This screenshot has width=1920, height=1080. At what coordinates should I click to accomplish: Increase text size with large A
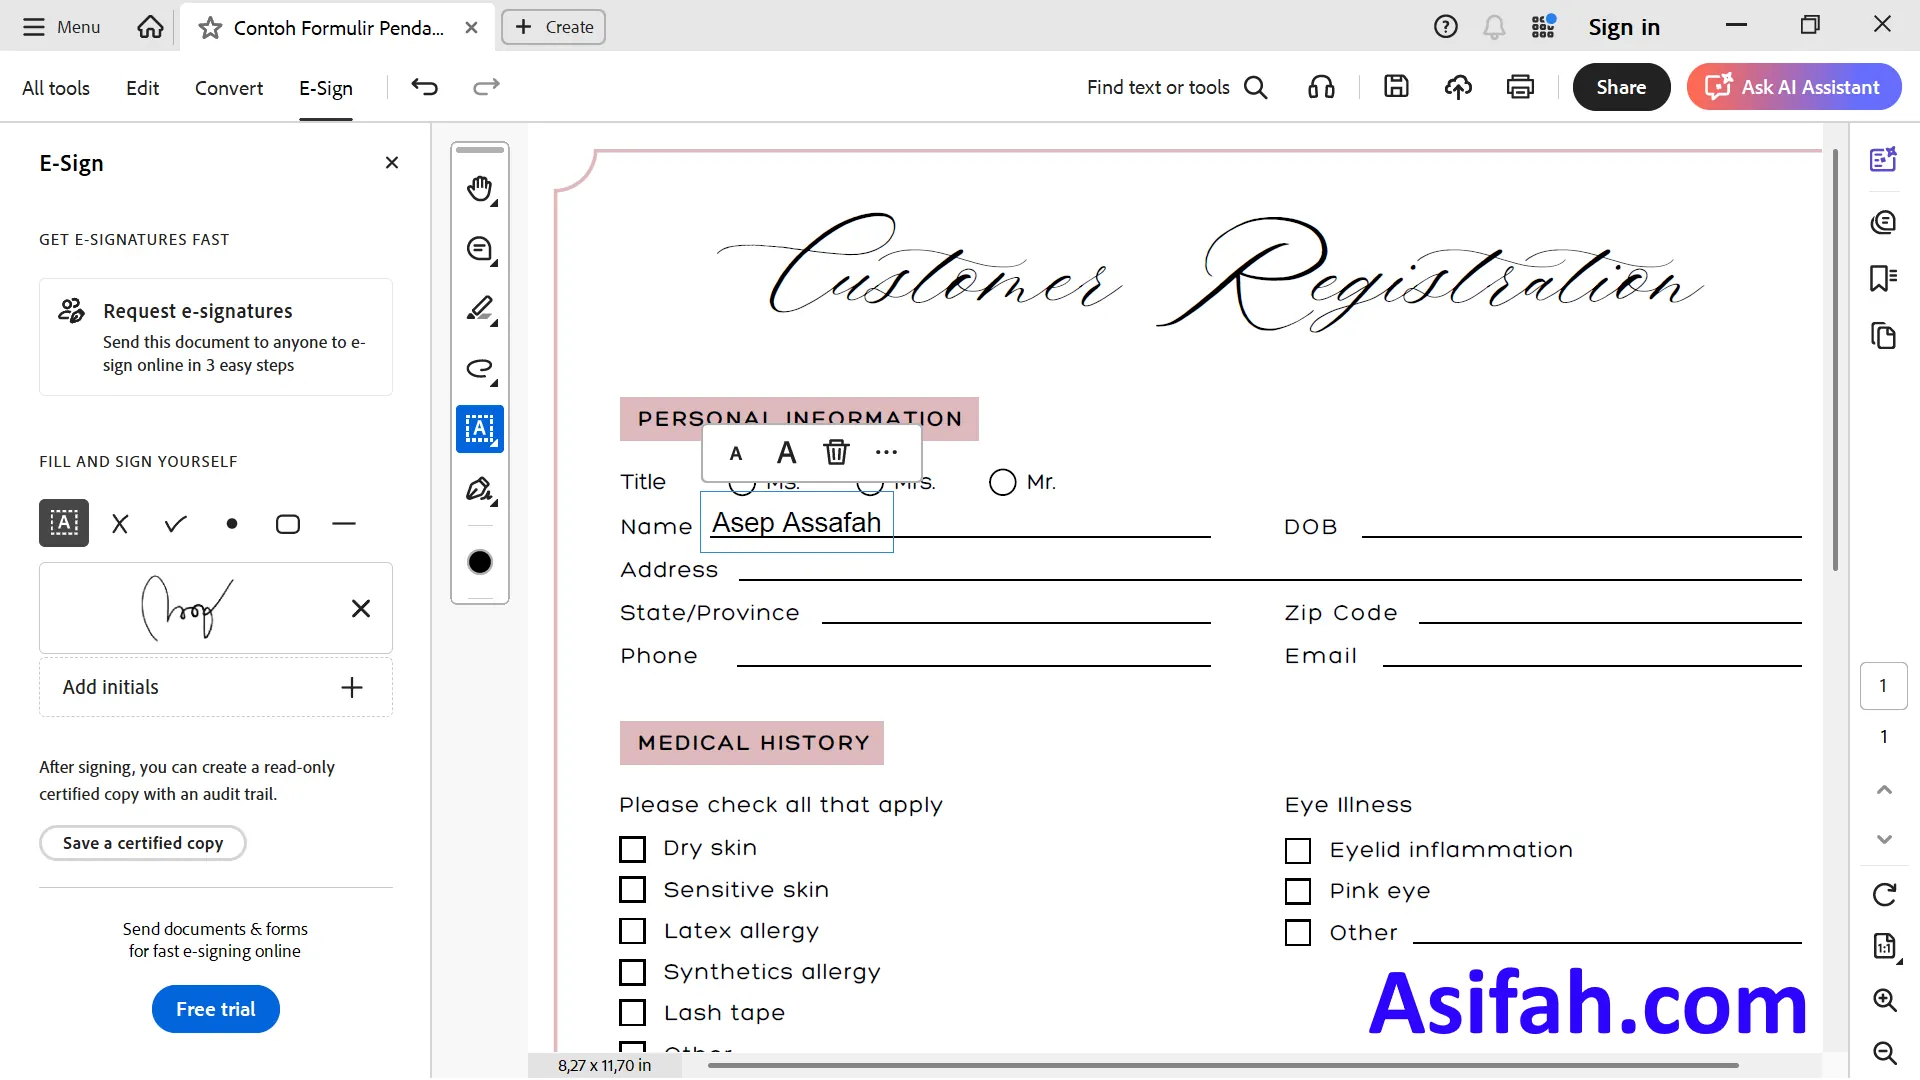(x=787, y=452)
